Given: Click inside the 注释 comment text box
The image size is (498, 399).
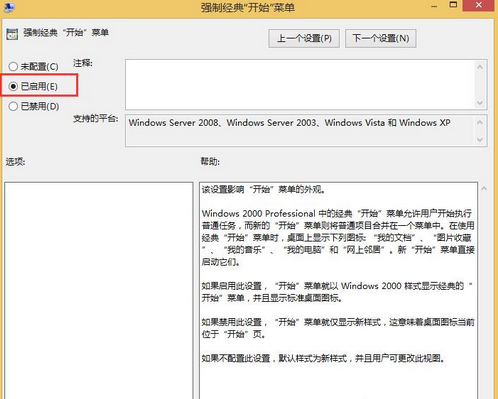Looking at the screenshot, I should point(300,84).
